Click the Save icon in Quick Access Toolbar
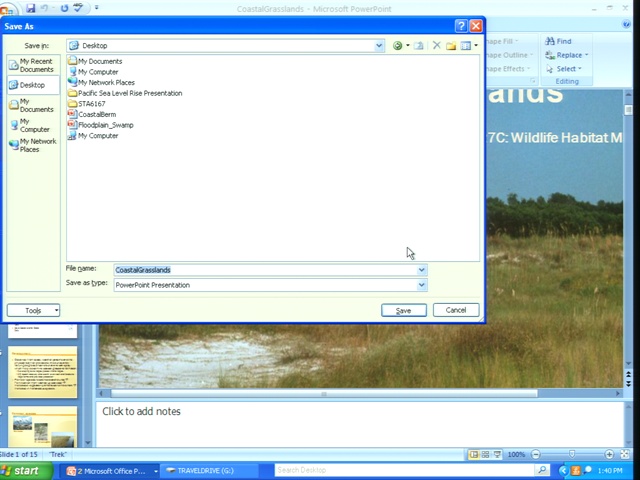Viewport: 640px width, 480px height. 30,7
